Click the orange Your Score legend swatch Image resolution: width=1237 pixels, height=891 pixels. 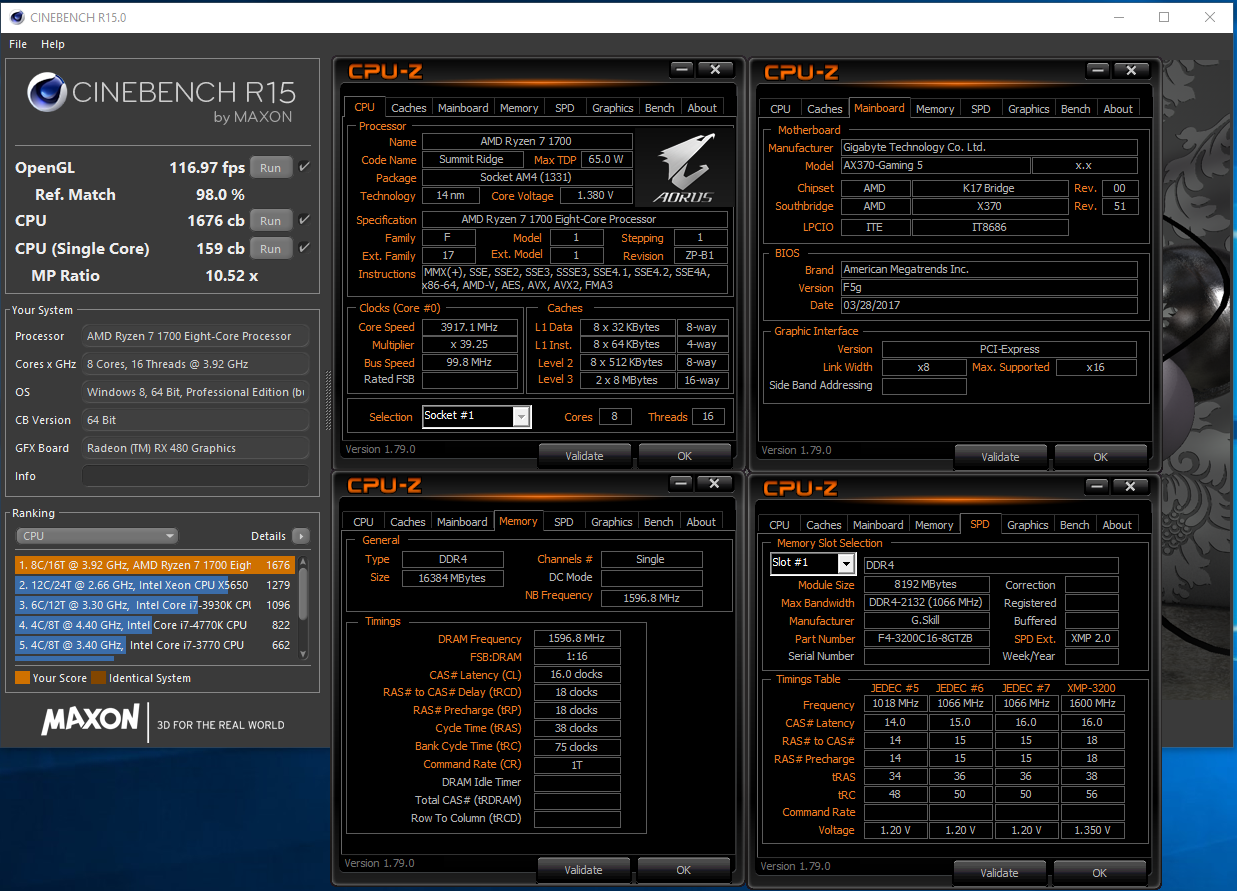coord(22,678)
